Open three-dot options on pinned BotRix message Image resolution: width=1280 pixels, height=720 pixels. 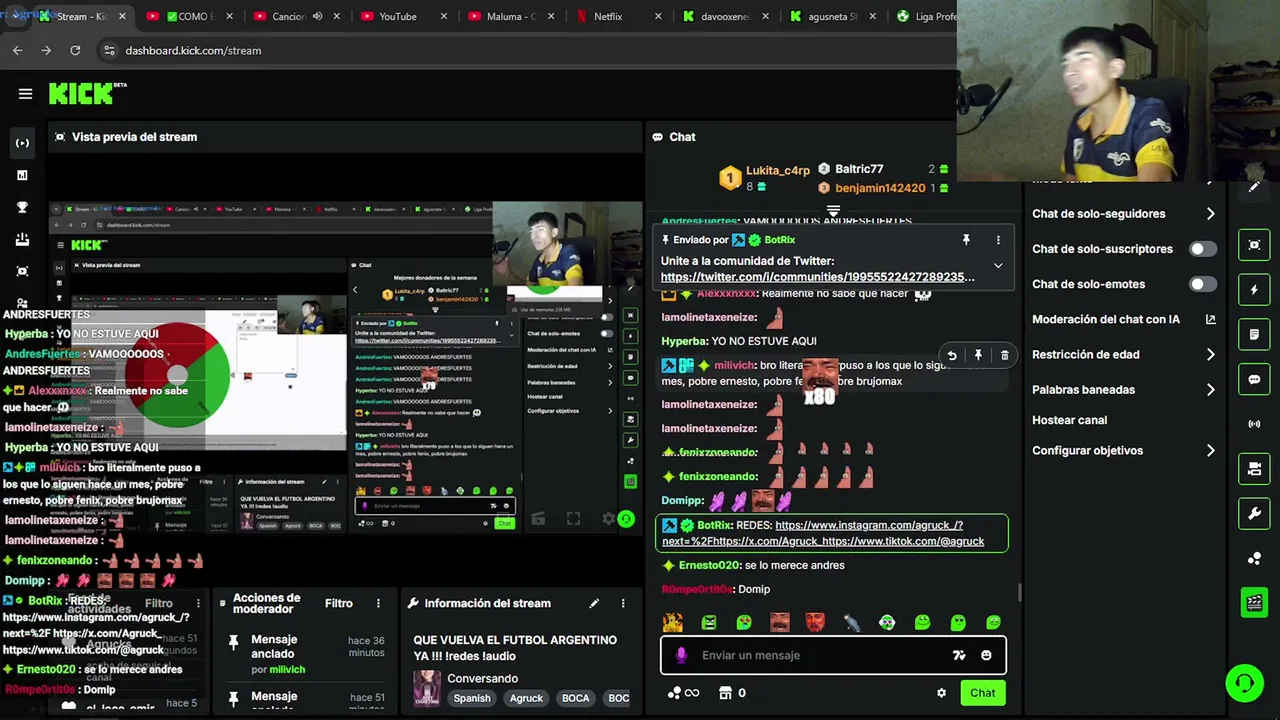click(997, 240)
